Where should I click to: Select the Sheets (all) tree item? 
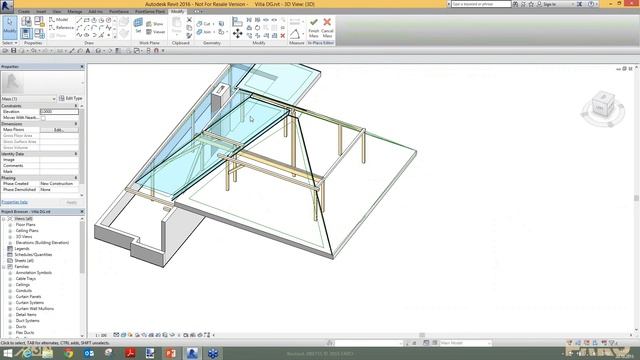pyautogui.click(x=24, y=260)
